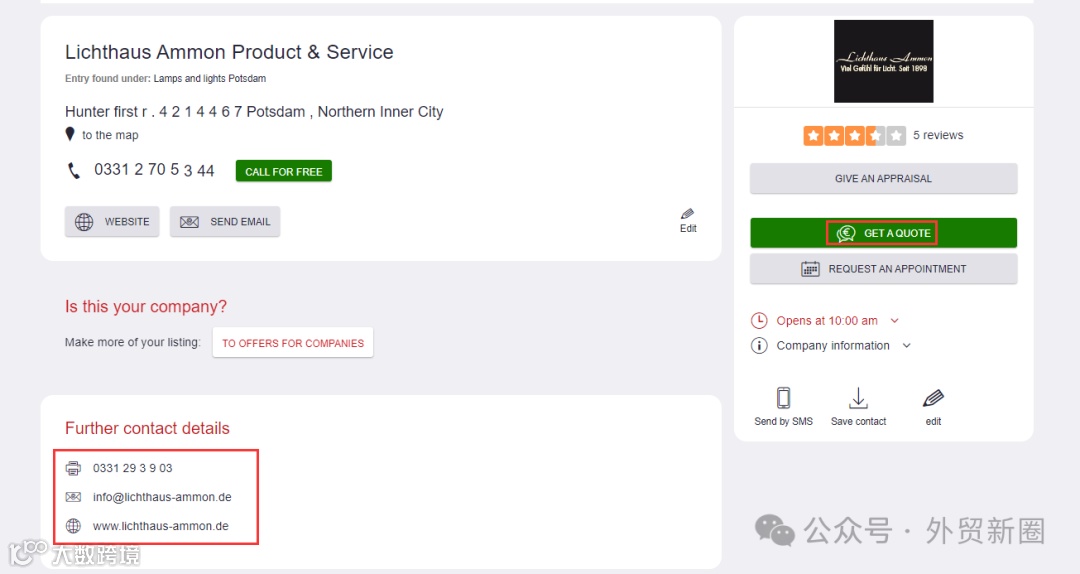Click the company information info icon
This screenshot has width=1080, height=574.
[759, 346]
